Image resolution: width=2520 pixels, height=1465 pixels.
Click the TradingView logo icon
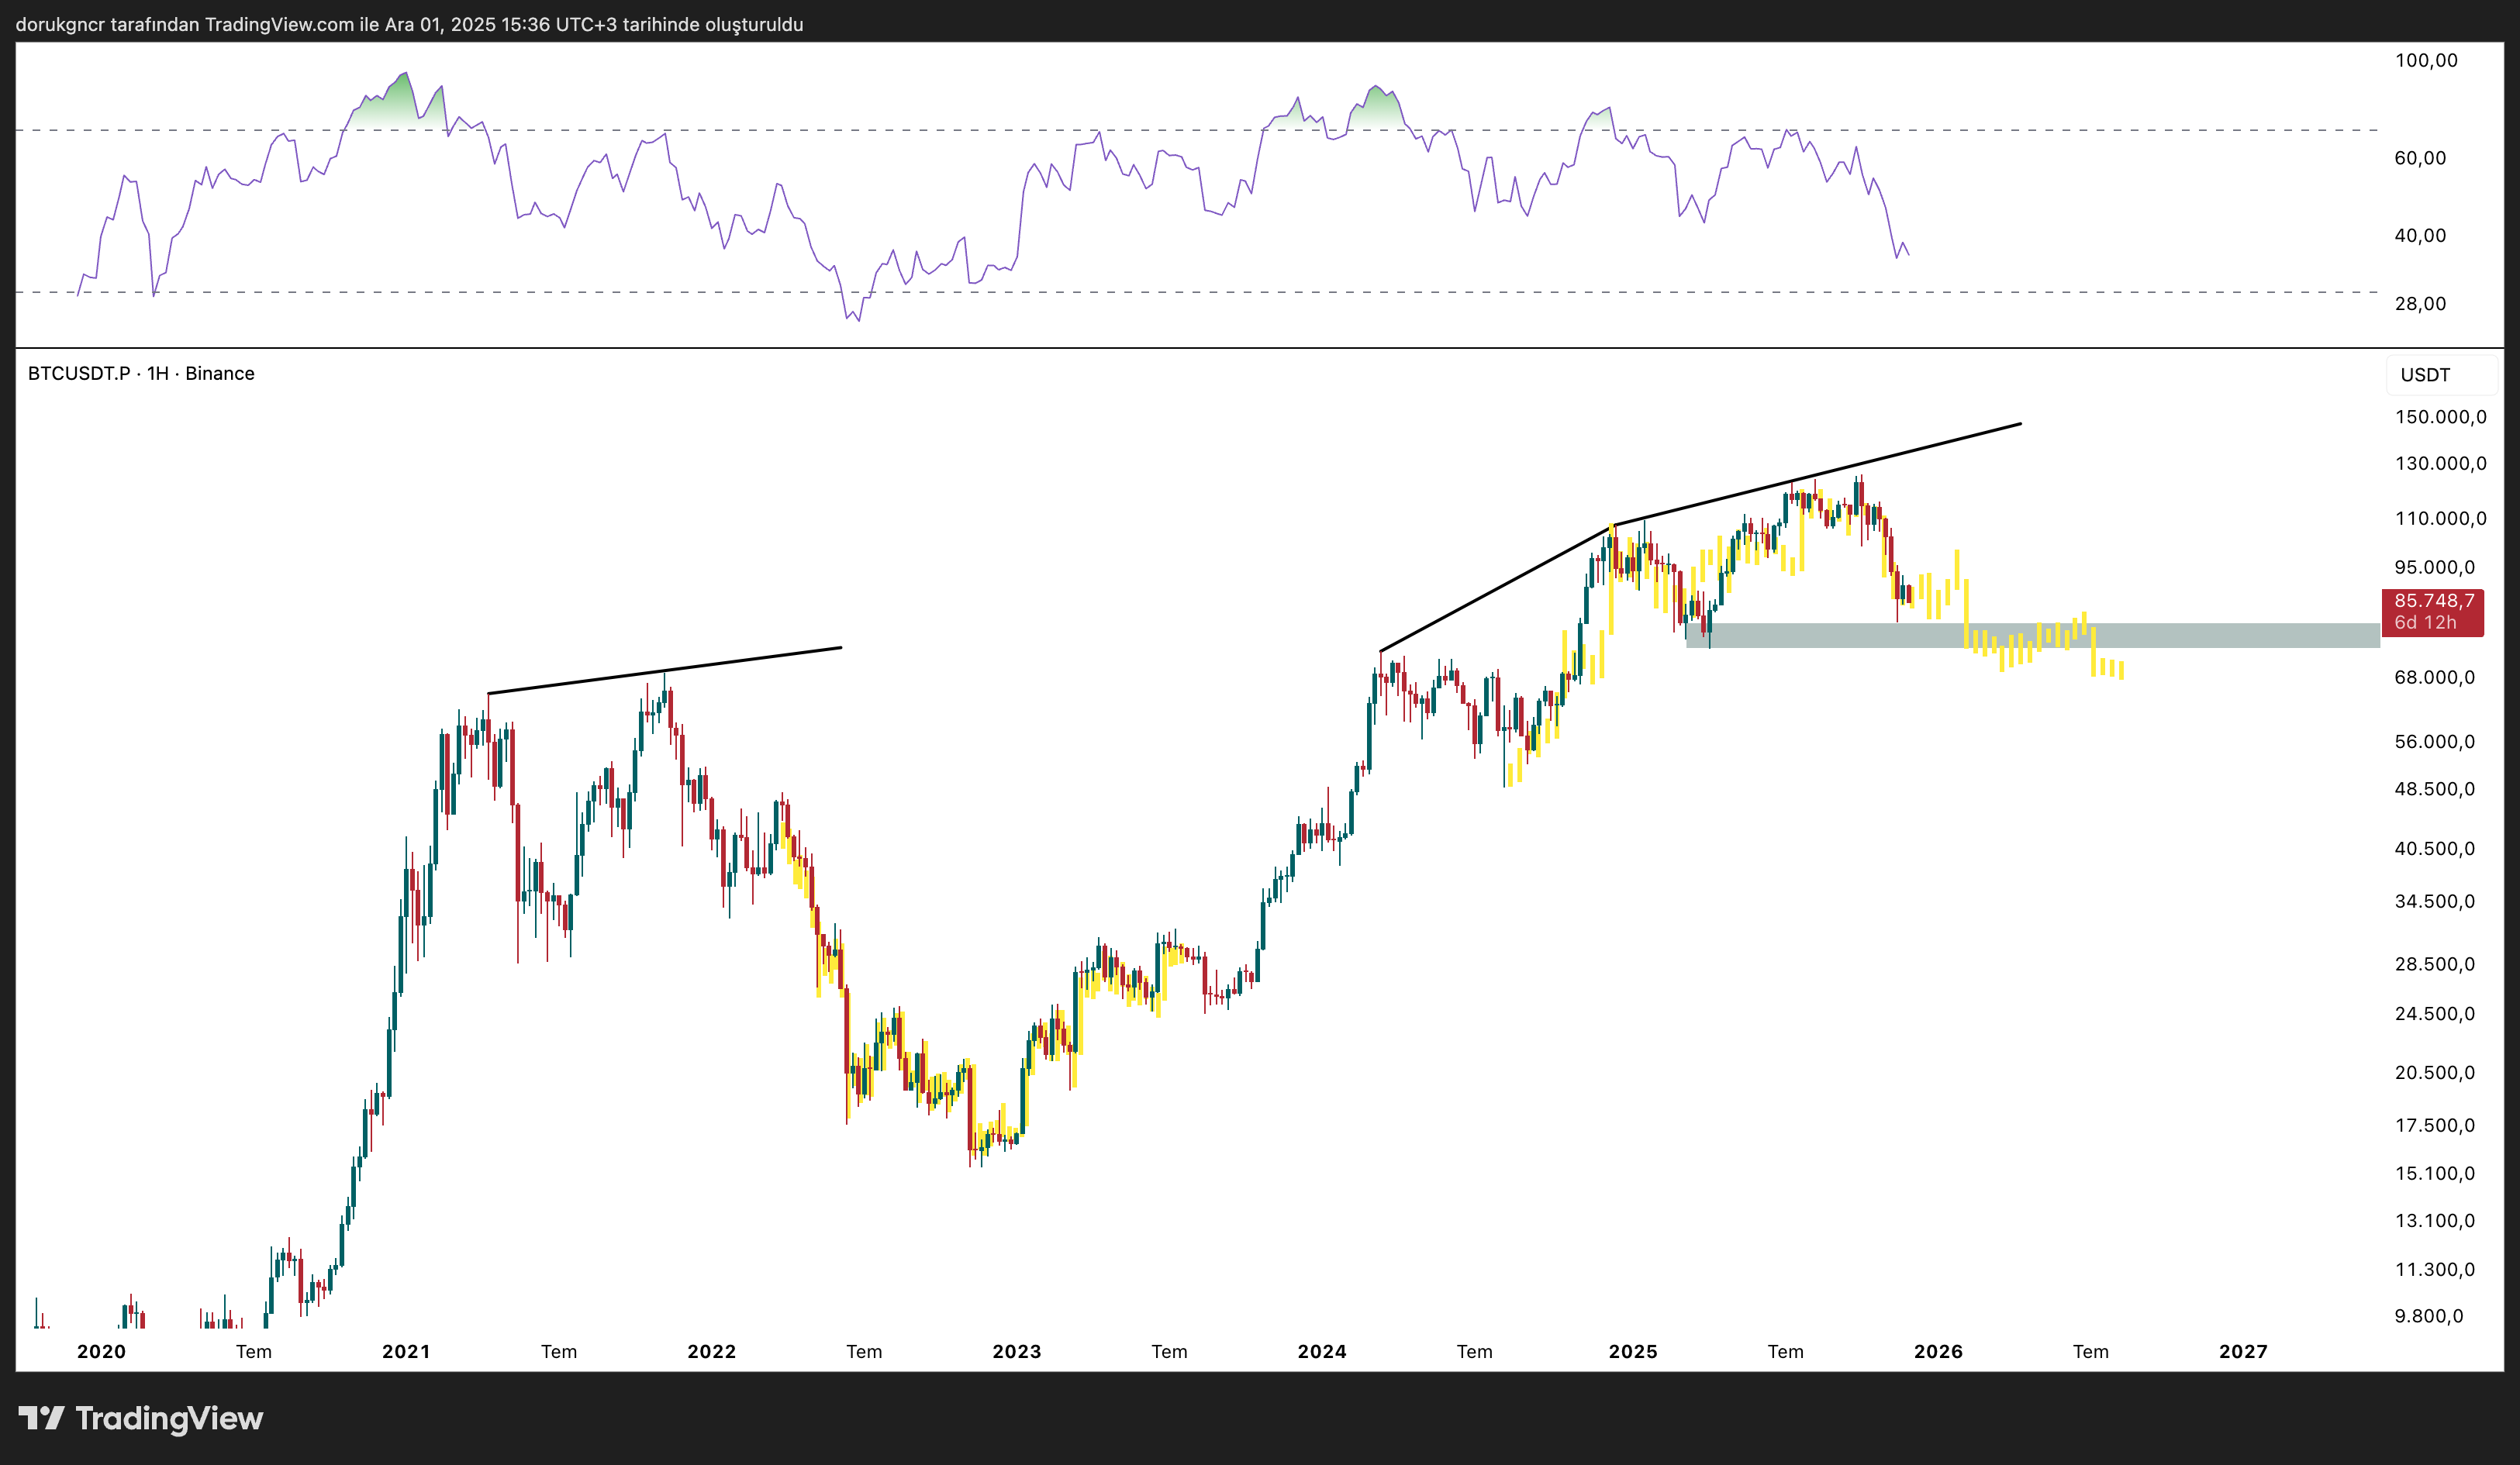pos(40,1417)
